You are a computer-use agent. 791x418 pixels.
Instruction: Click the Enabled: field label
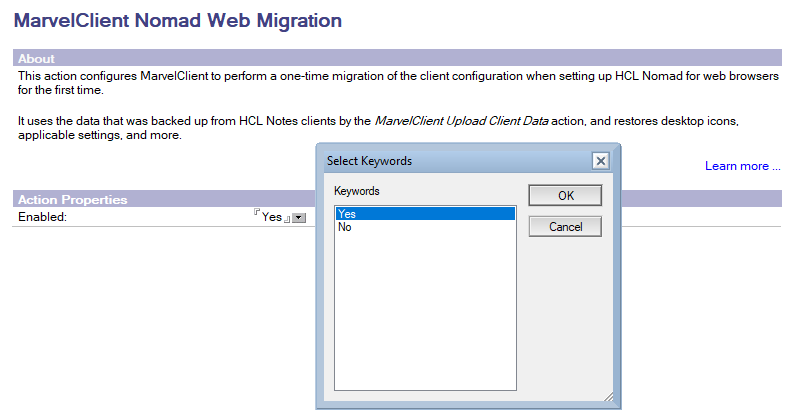point(42,217)
